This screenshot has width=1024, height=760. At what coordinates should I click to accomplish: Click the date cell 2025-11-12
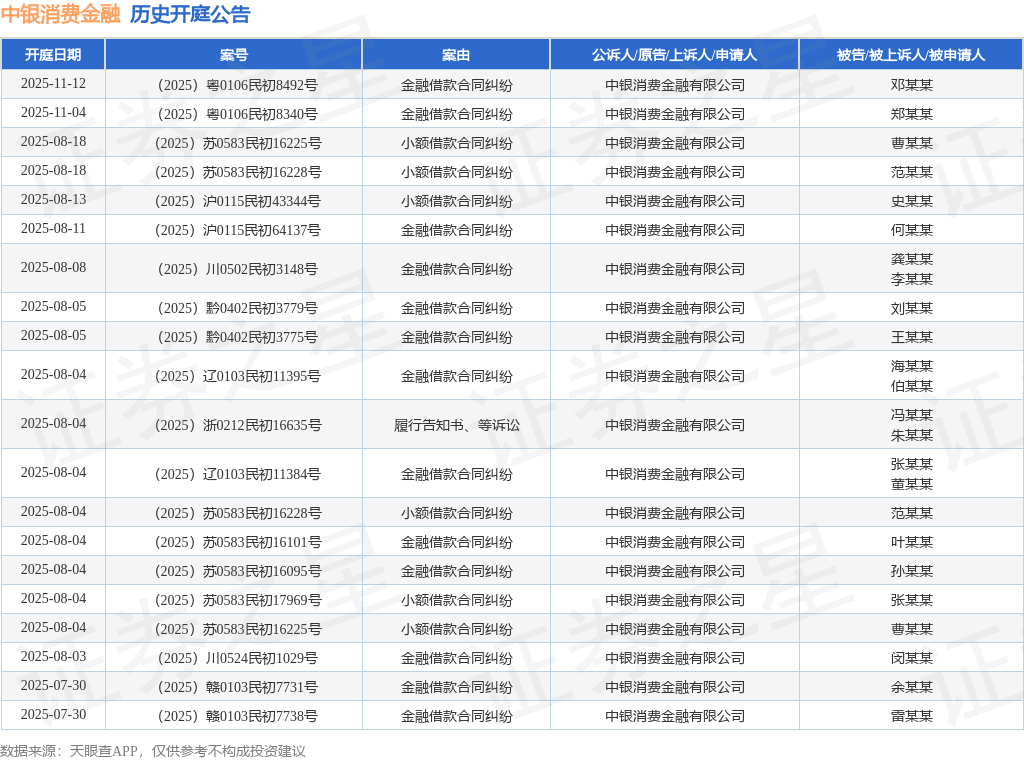(x=53, y=84)
